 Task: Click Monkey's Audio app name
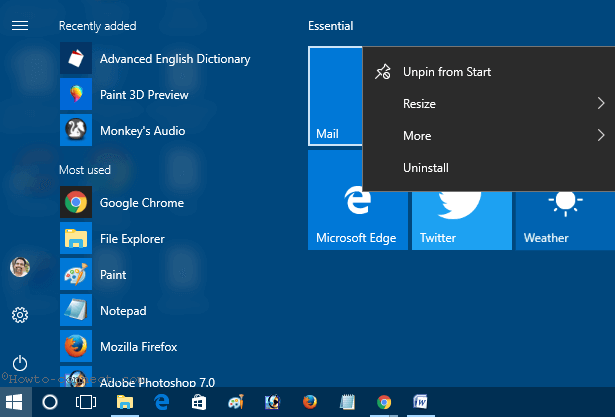coord(142,131)
